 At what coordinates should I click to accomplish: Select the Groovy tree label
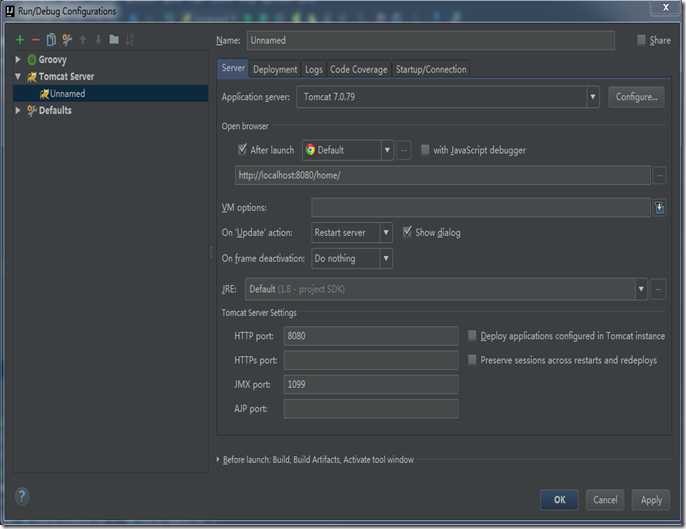click(52, 60)
